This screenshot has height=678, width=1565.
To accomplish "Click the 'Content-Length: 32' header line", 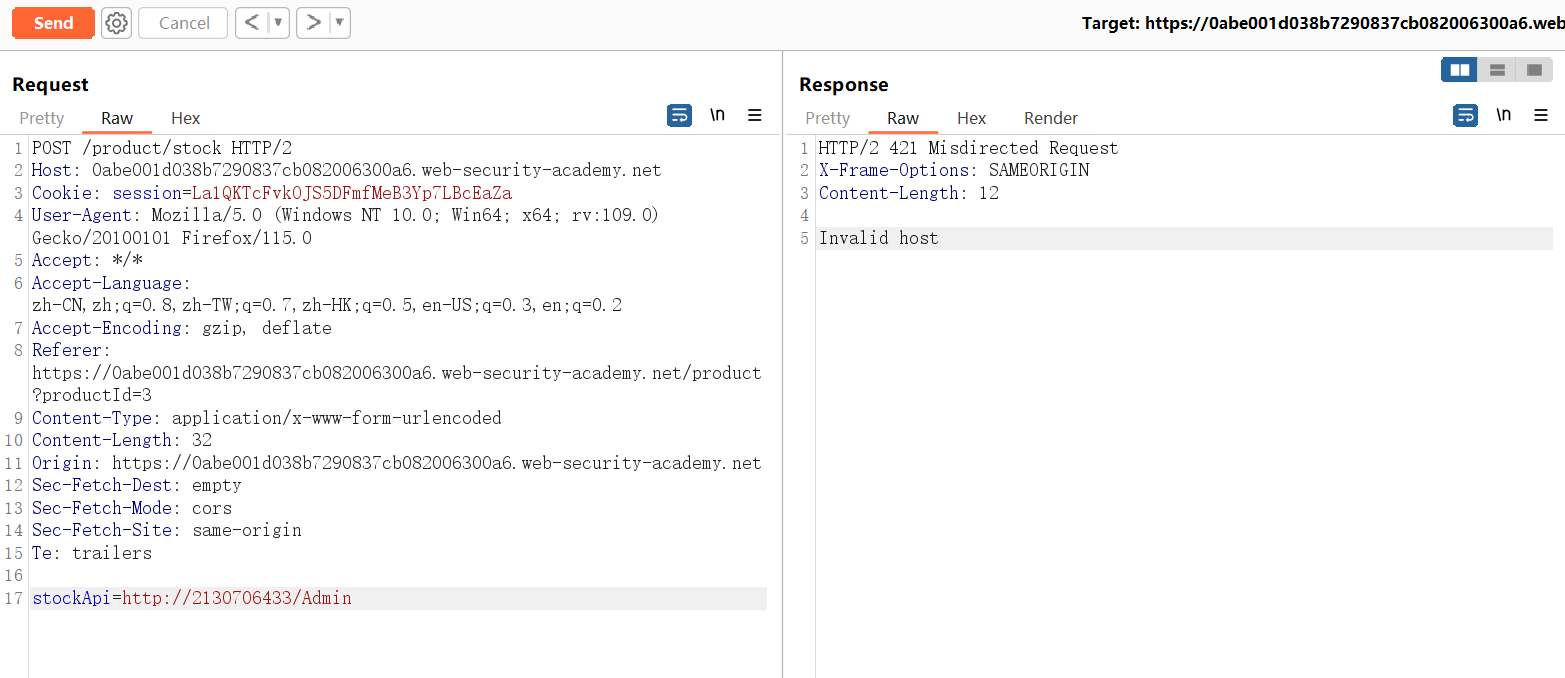I will coord(122,440).
